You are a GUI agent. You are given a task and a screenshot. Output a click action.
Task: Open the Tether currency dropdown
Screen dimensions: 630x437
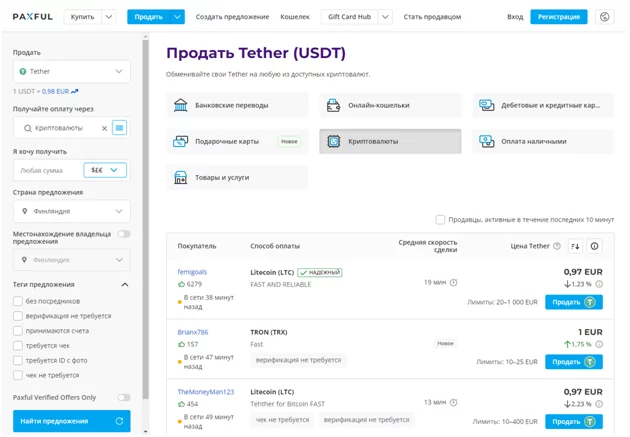[x=72, y=72]
